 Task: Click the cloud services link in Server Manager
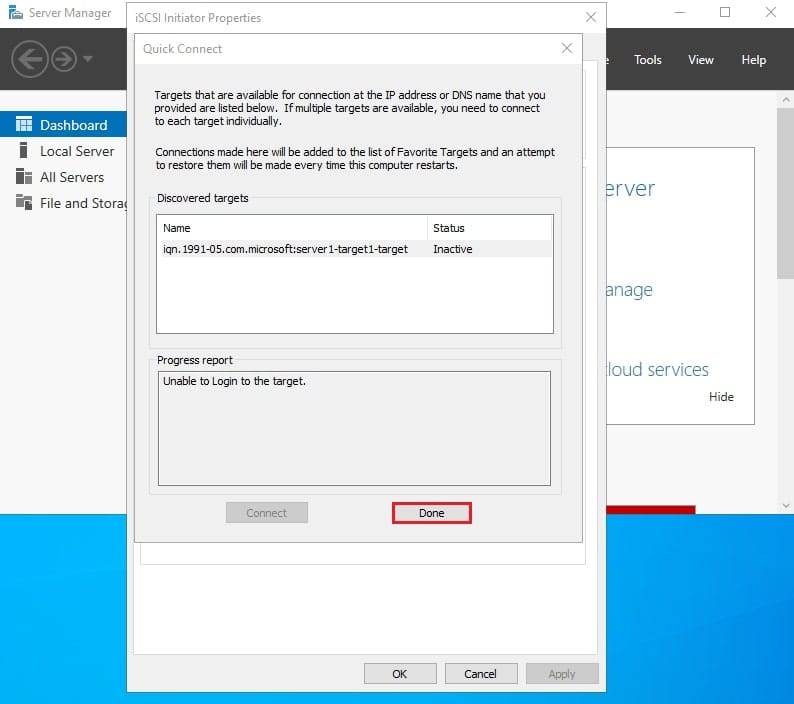click(657, 370)
